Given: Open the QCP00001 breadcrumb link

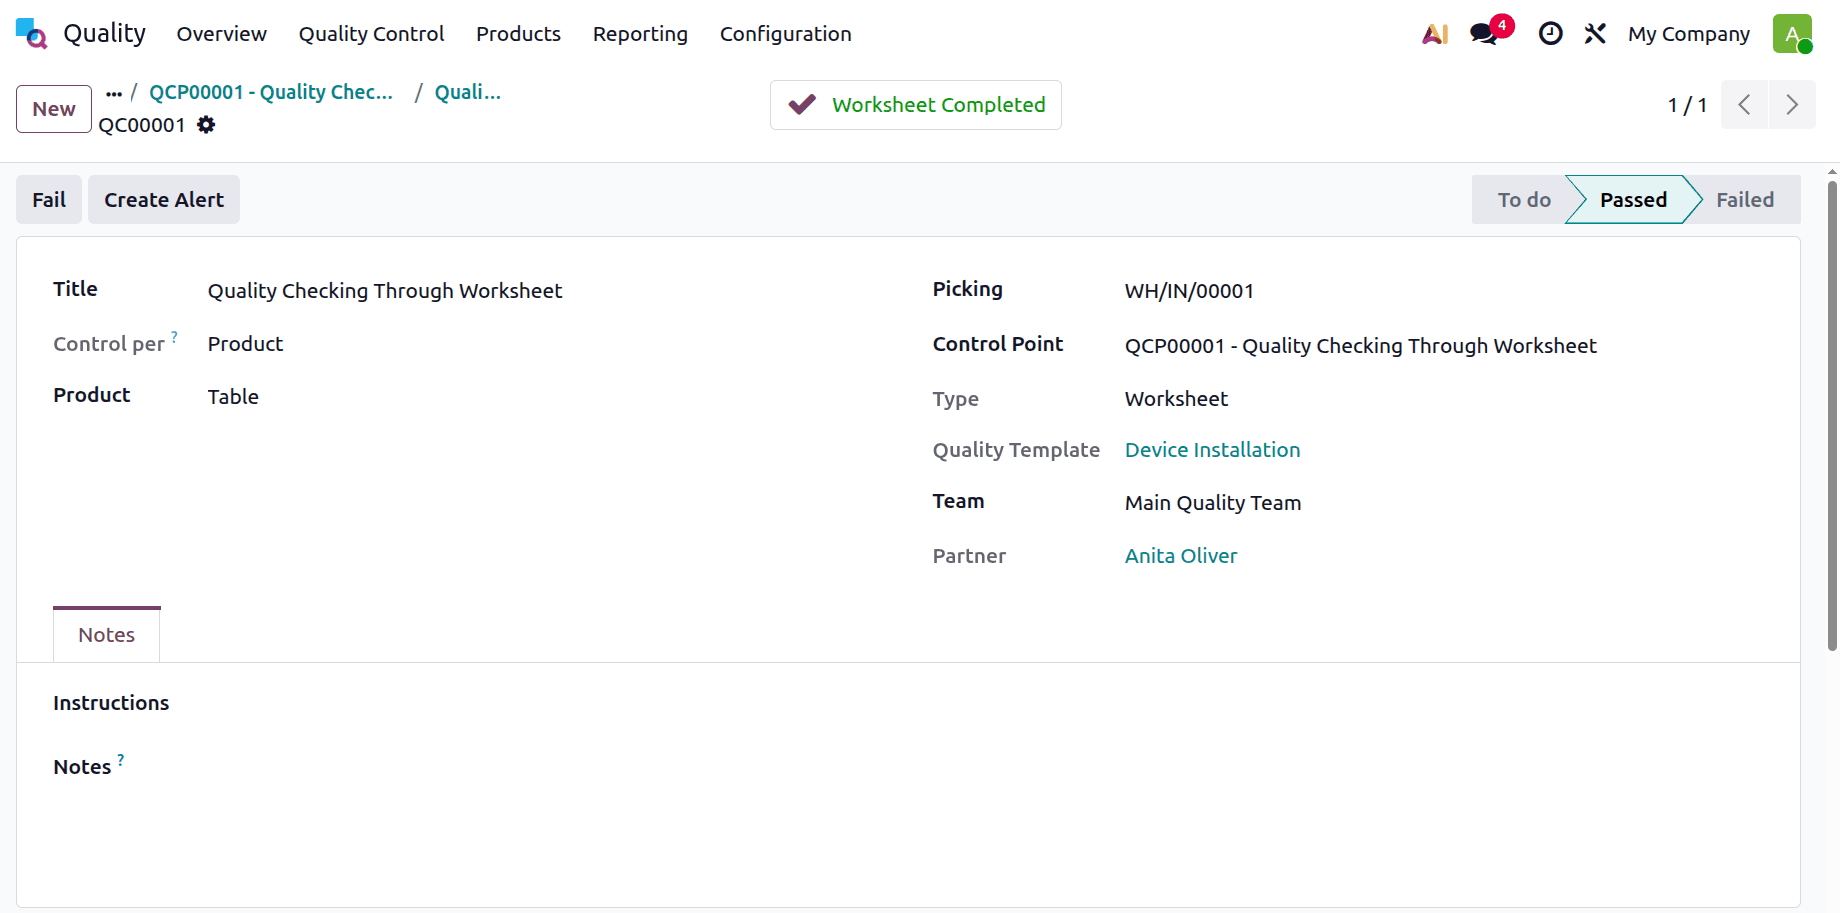Looking at the screenshot, I should click(271, 92).
